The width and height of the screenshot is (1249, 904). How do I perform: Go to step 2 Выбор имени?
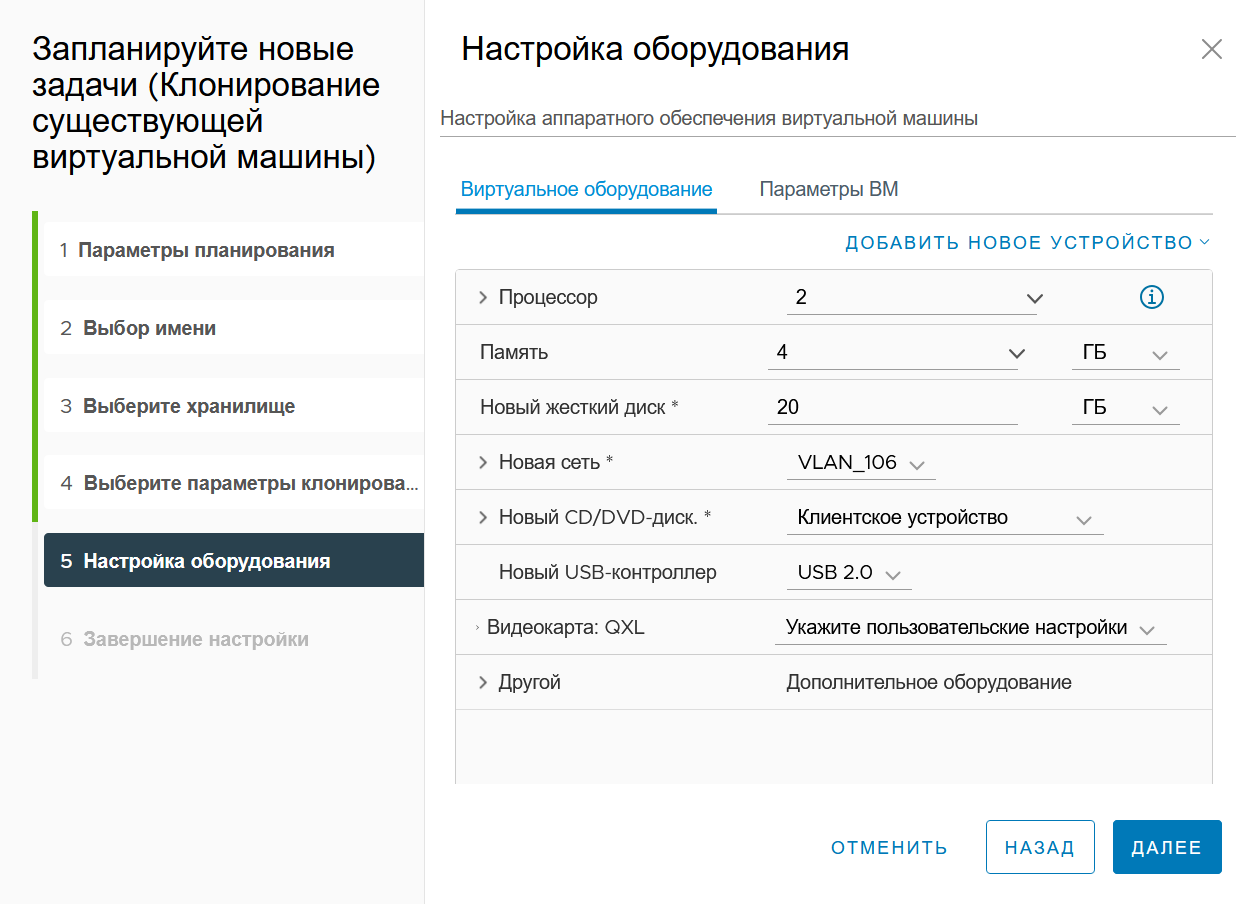coord(234,328)
